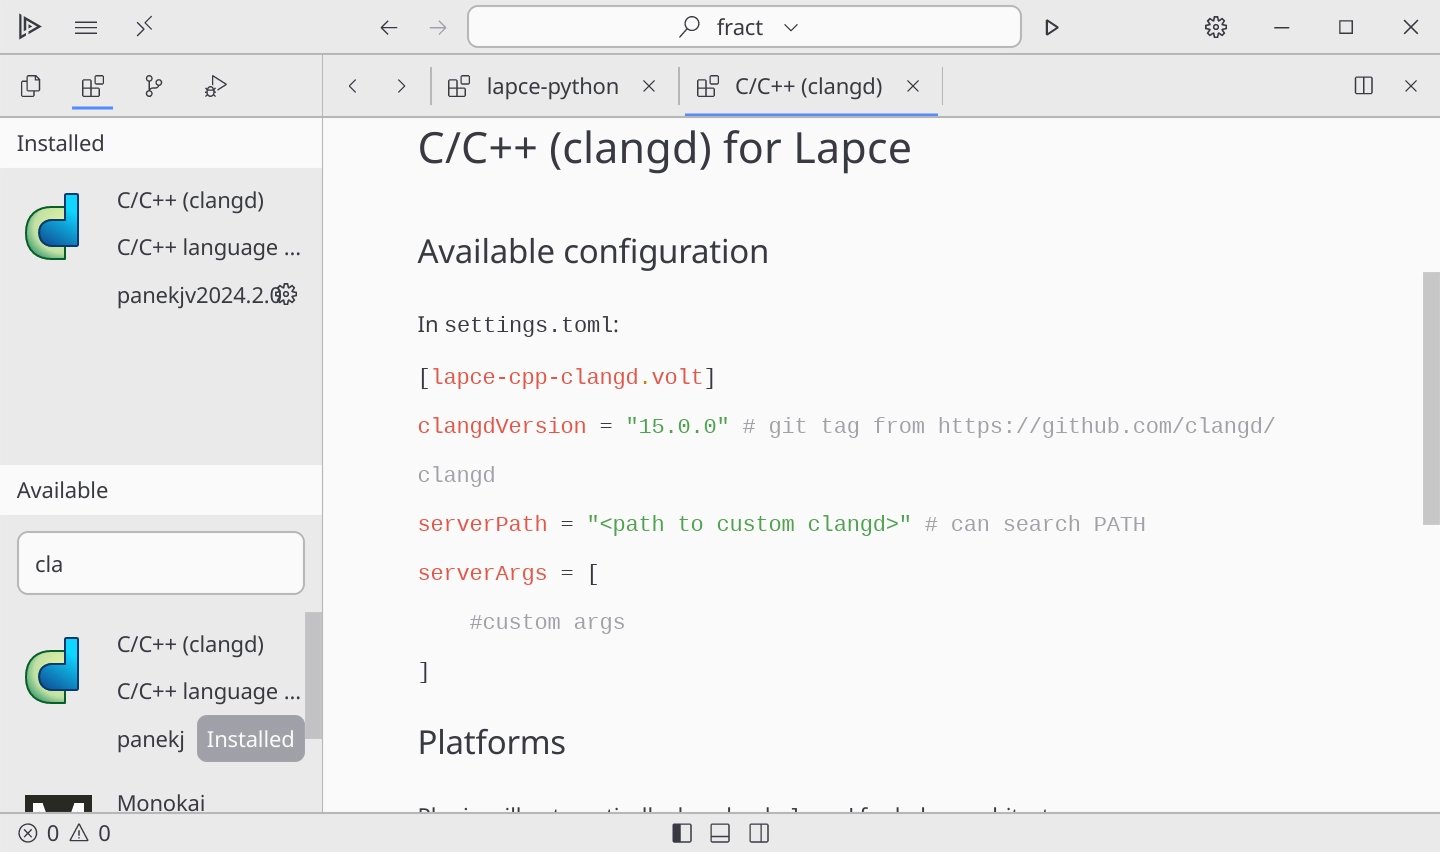Click the 'serverPath' setting key in the readme
Screen dimensions: 1440x852
pos(483,524)
